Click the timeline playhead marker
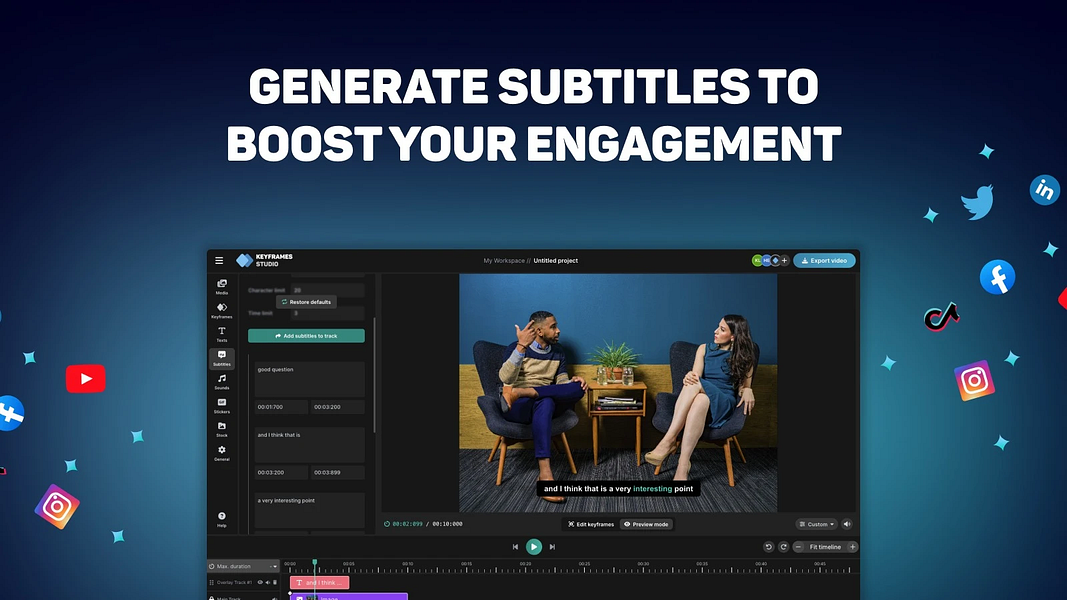 point(314,563)
